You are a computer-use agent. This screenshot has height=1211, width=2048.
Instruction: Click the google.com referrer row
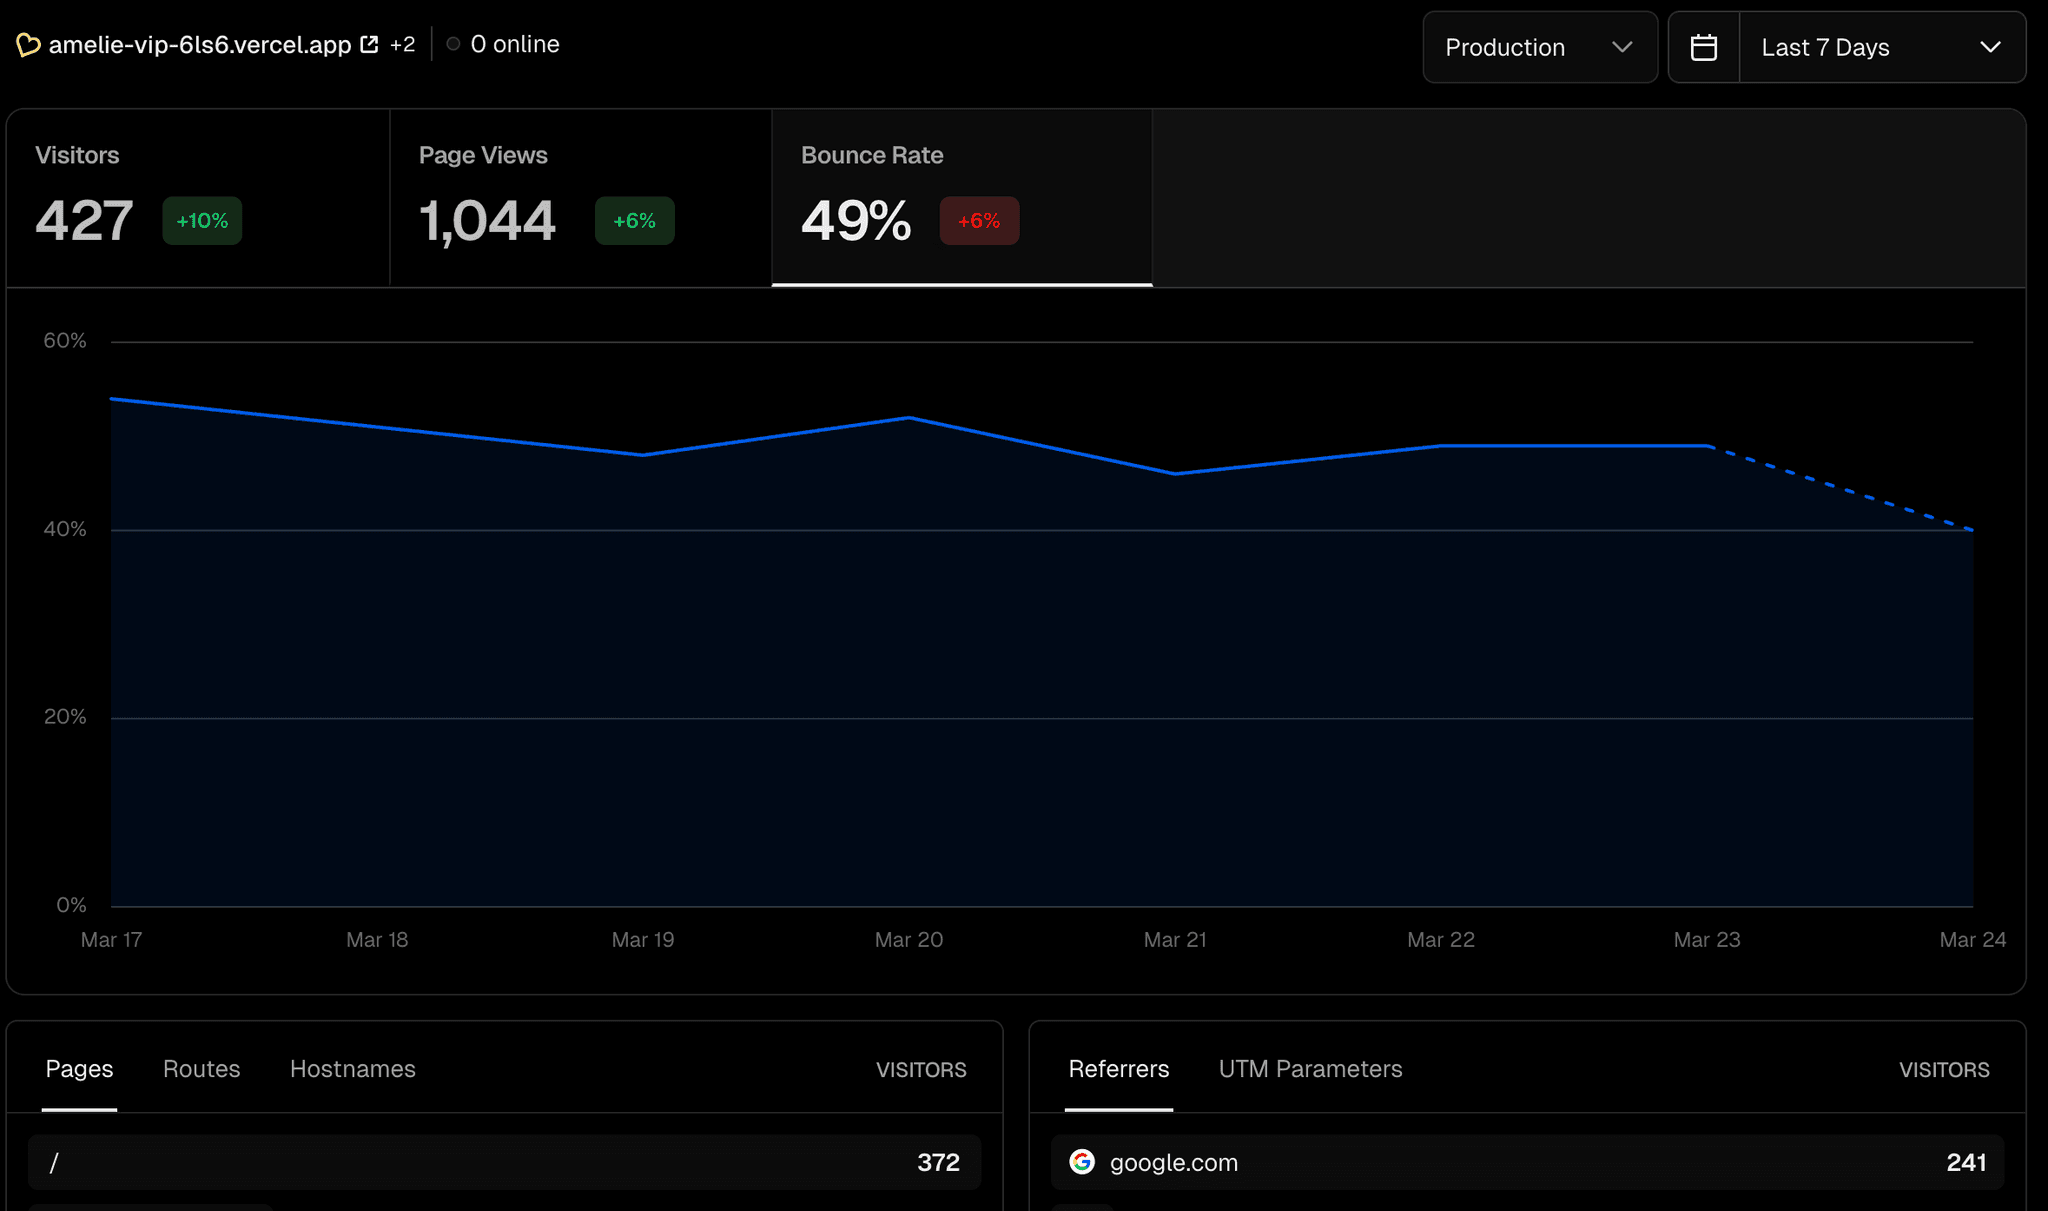(1527, 1162)
